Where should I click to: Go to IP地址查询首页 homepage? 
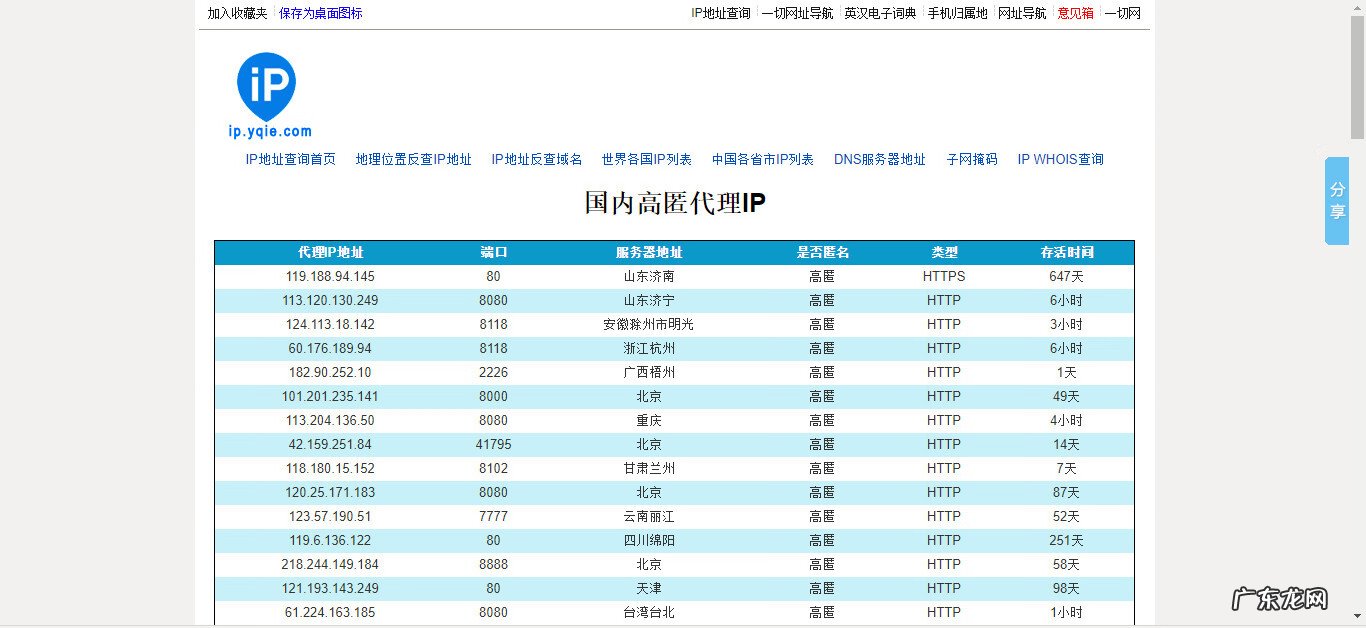(x=290, y=159)
